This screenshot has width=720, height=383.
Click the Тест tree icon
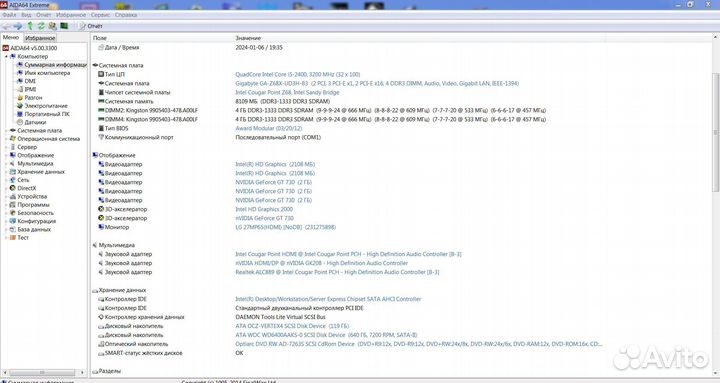pos(13,238)
